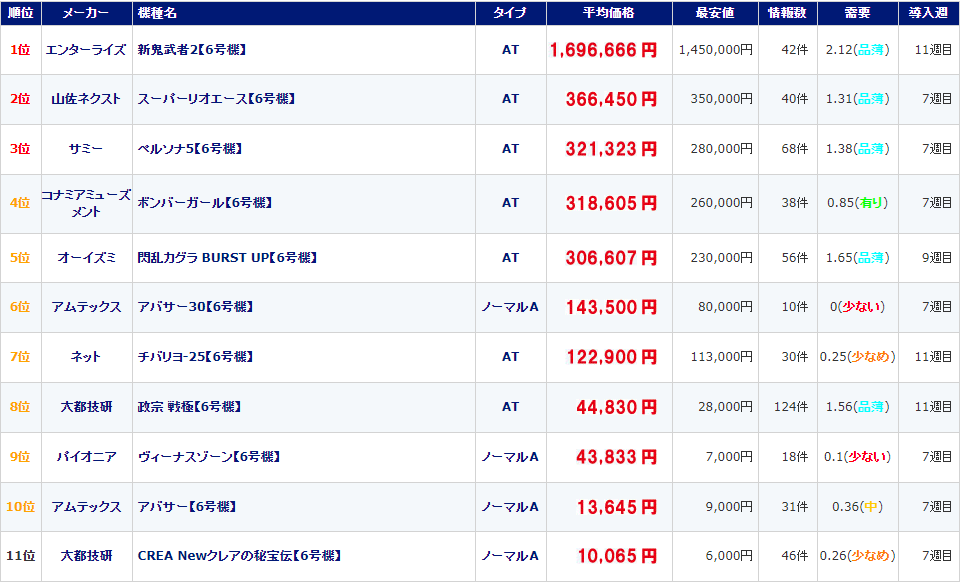Open the スーパーリオエース【6号機】 link
Image resolution: width=961 pixels, height=583 pixels.
pyautogui.click(x=216, y=99)
